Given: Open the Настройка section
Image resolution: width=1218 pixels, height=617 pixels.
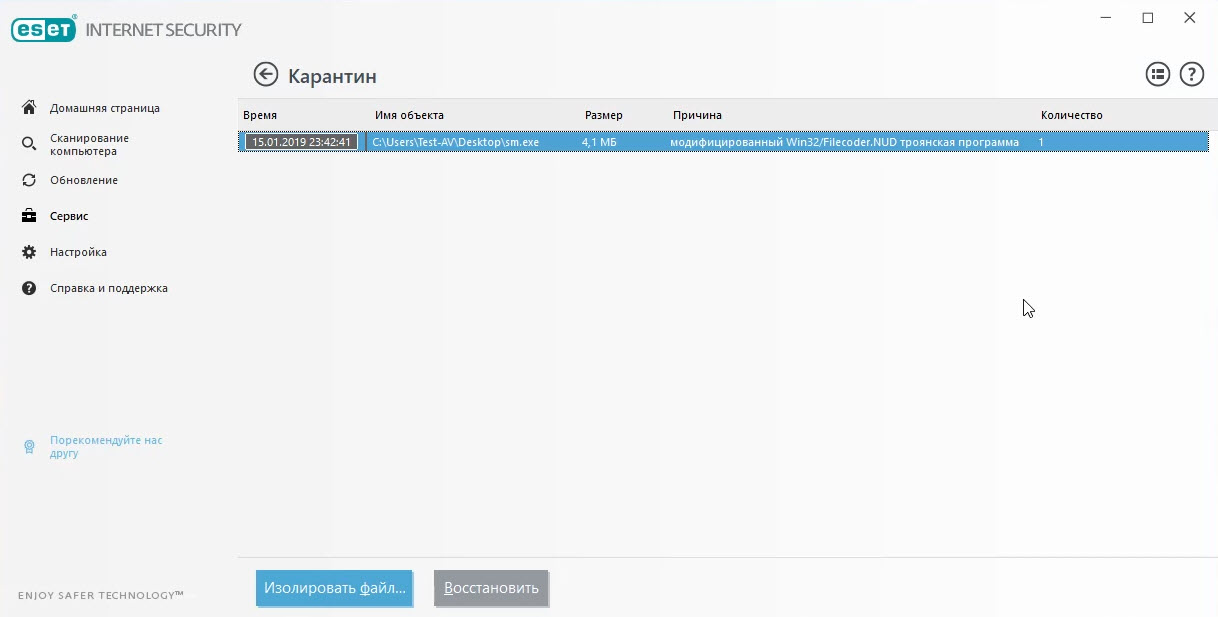Looking at the screenshot, I should coord(78,252).
